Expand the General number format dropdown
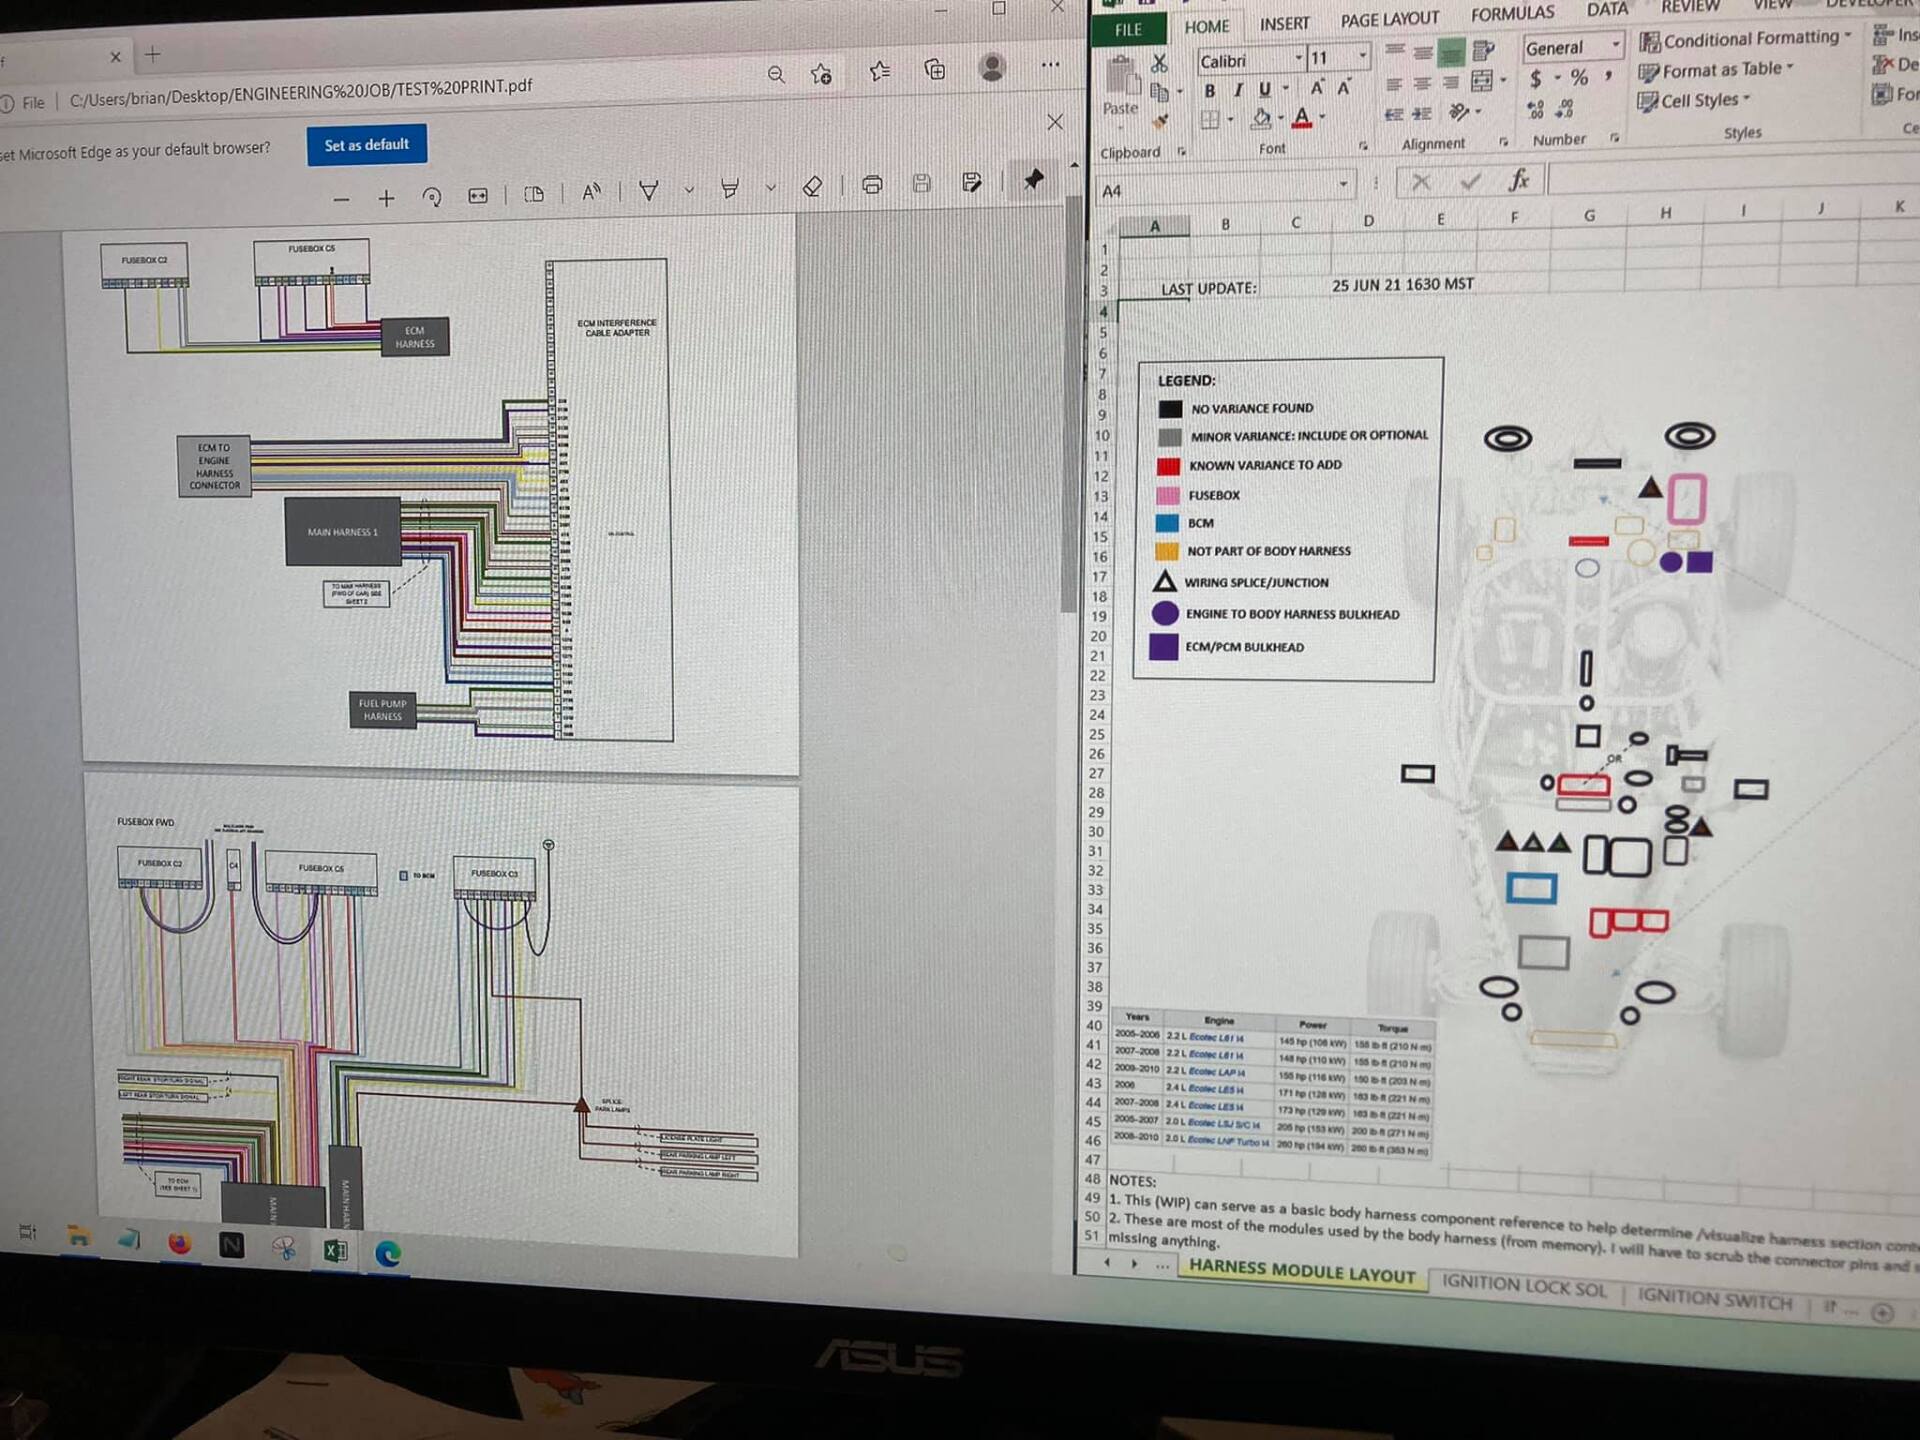The image size is (1920, 1440). point(1615,45)
